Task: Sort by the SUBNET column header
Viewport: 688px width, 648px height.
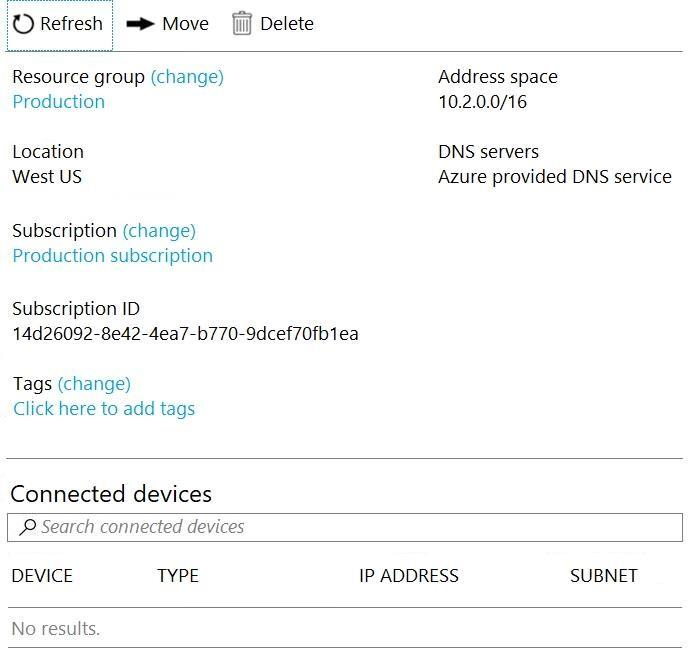Action: [x=603, y=576]
